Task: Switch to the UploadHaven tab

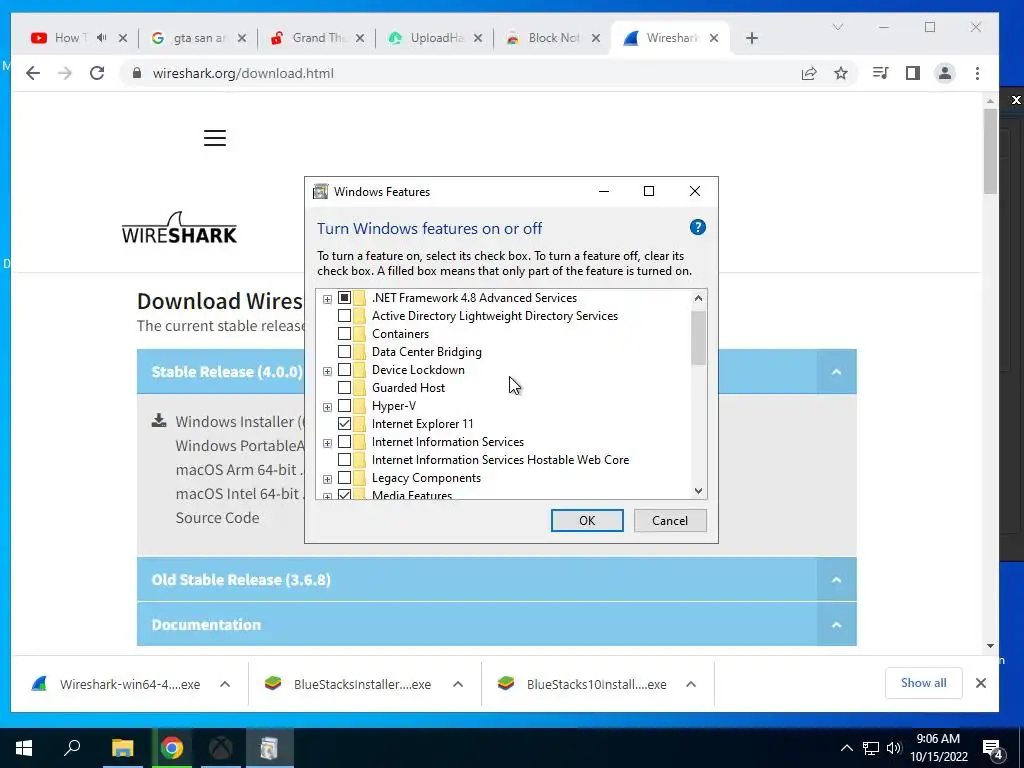Action: pyautogui.click(x=435, y=38)
